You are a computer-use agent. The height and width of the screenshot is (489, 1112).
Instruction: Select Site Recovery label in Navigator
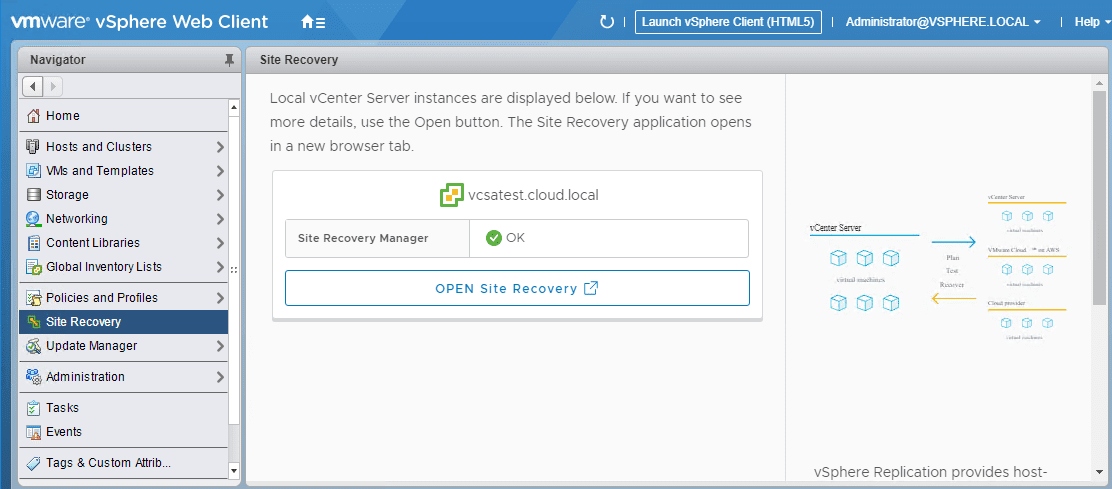pos(84,322)
